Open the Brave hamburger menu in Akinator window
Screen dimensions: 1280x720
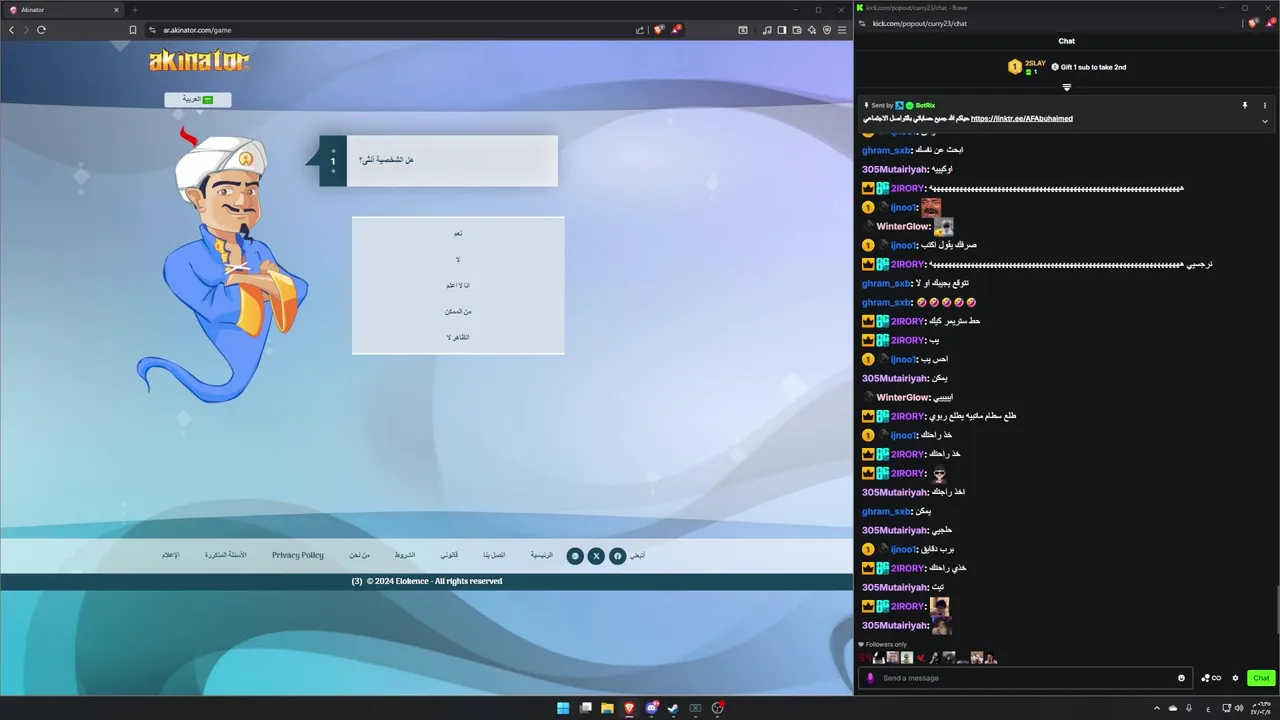[842, 30]
